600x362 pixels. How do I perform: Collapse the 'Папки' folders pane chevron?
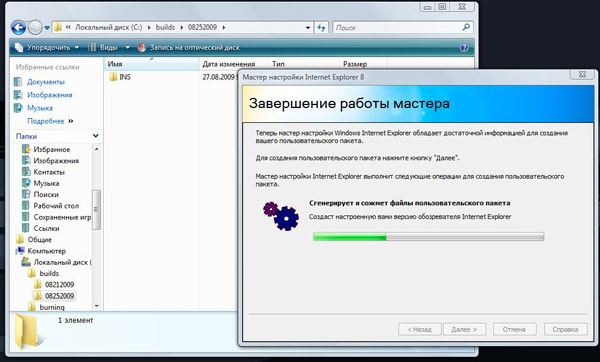96,136
